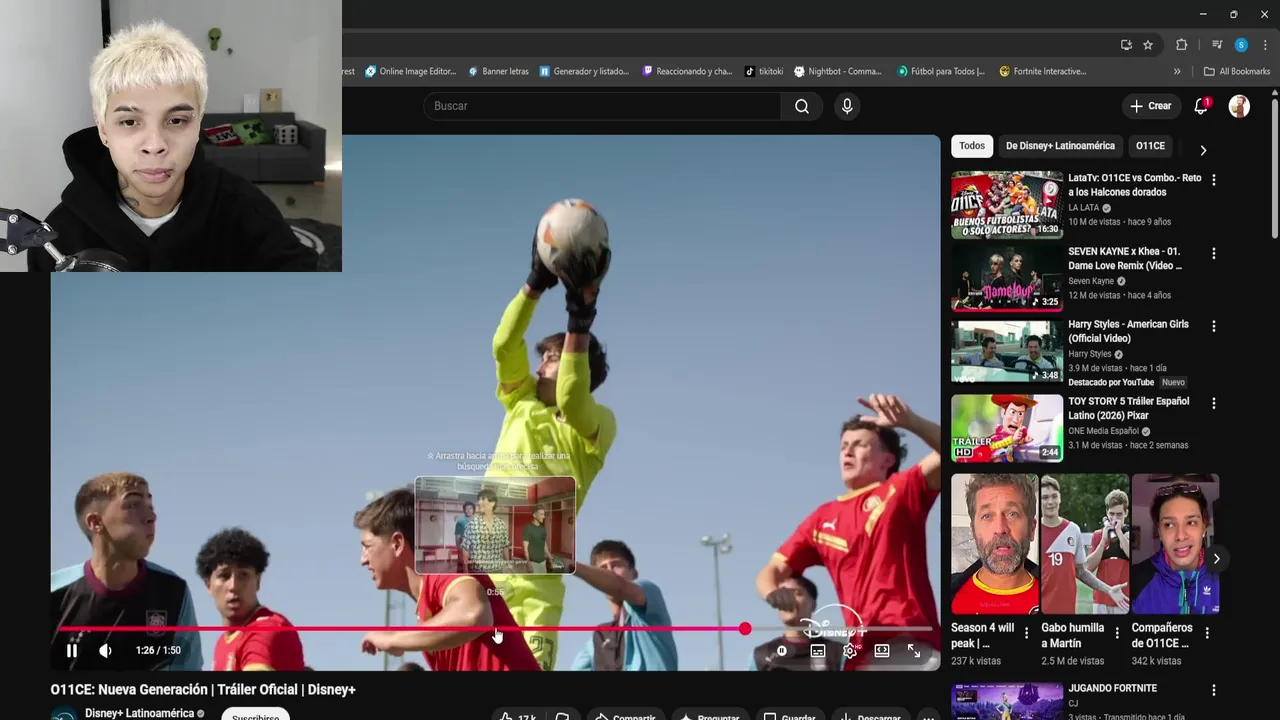
Task: Select the Todos filter chip
Action: pos(972,146)
